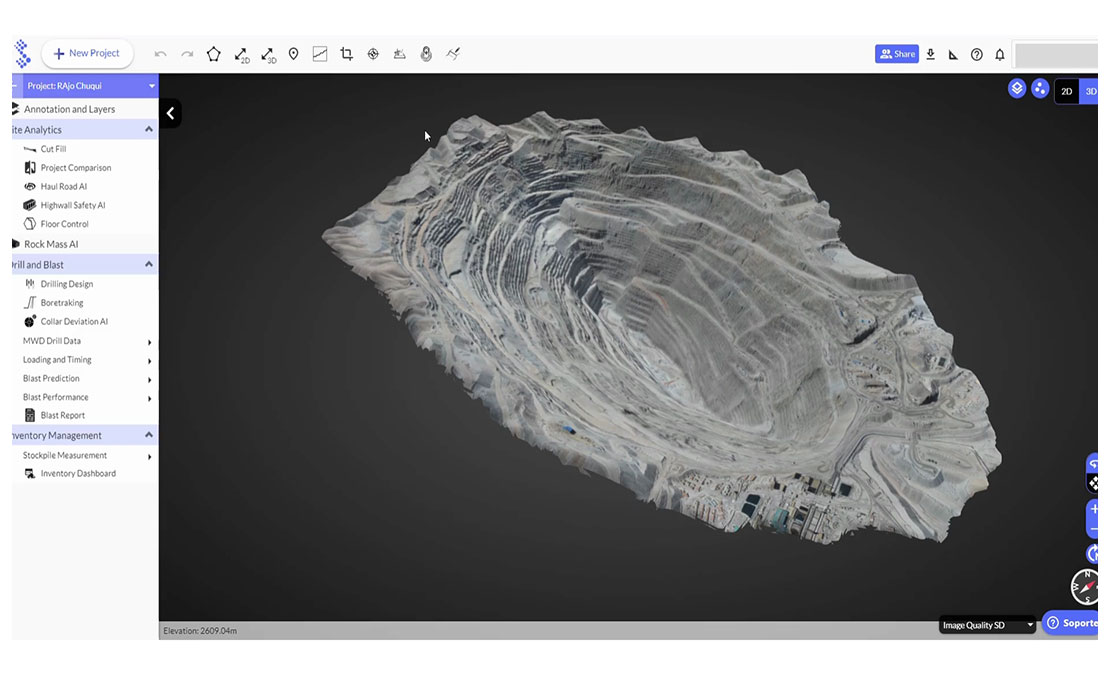
Task: Open Haul Road AI from sidebar
Action: (x=63, y=187)
